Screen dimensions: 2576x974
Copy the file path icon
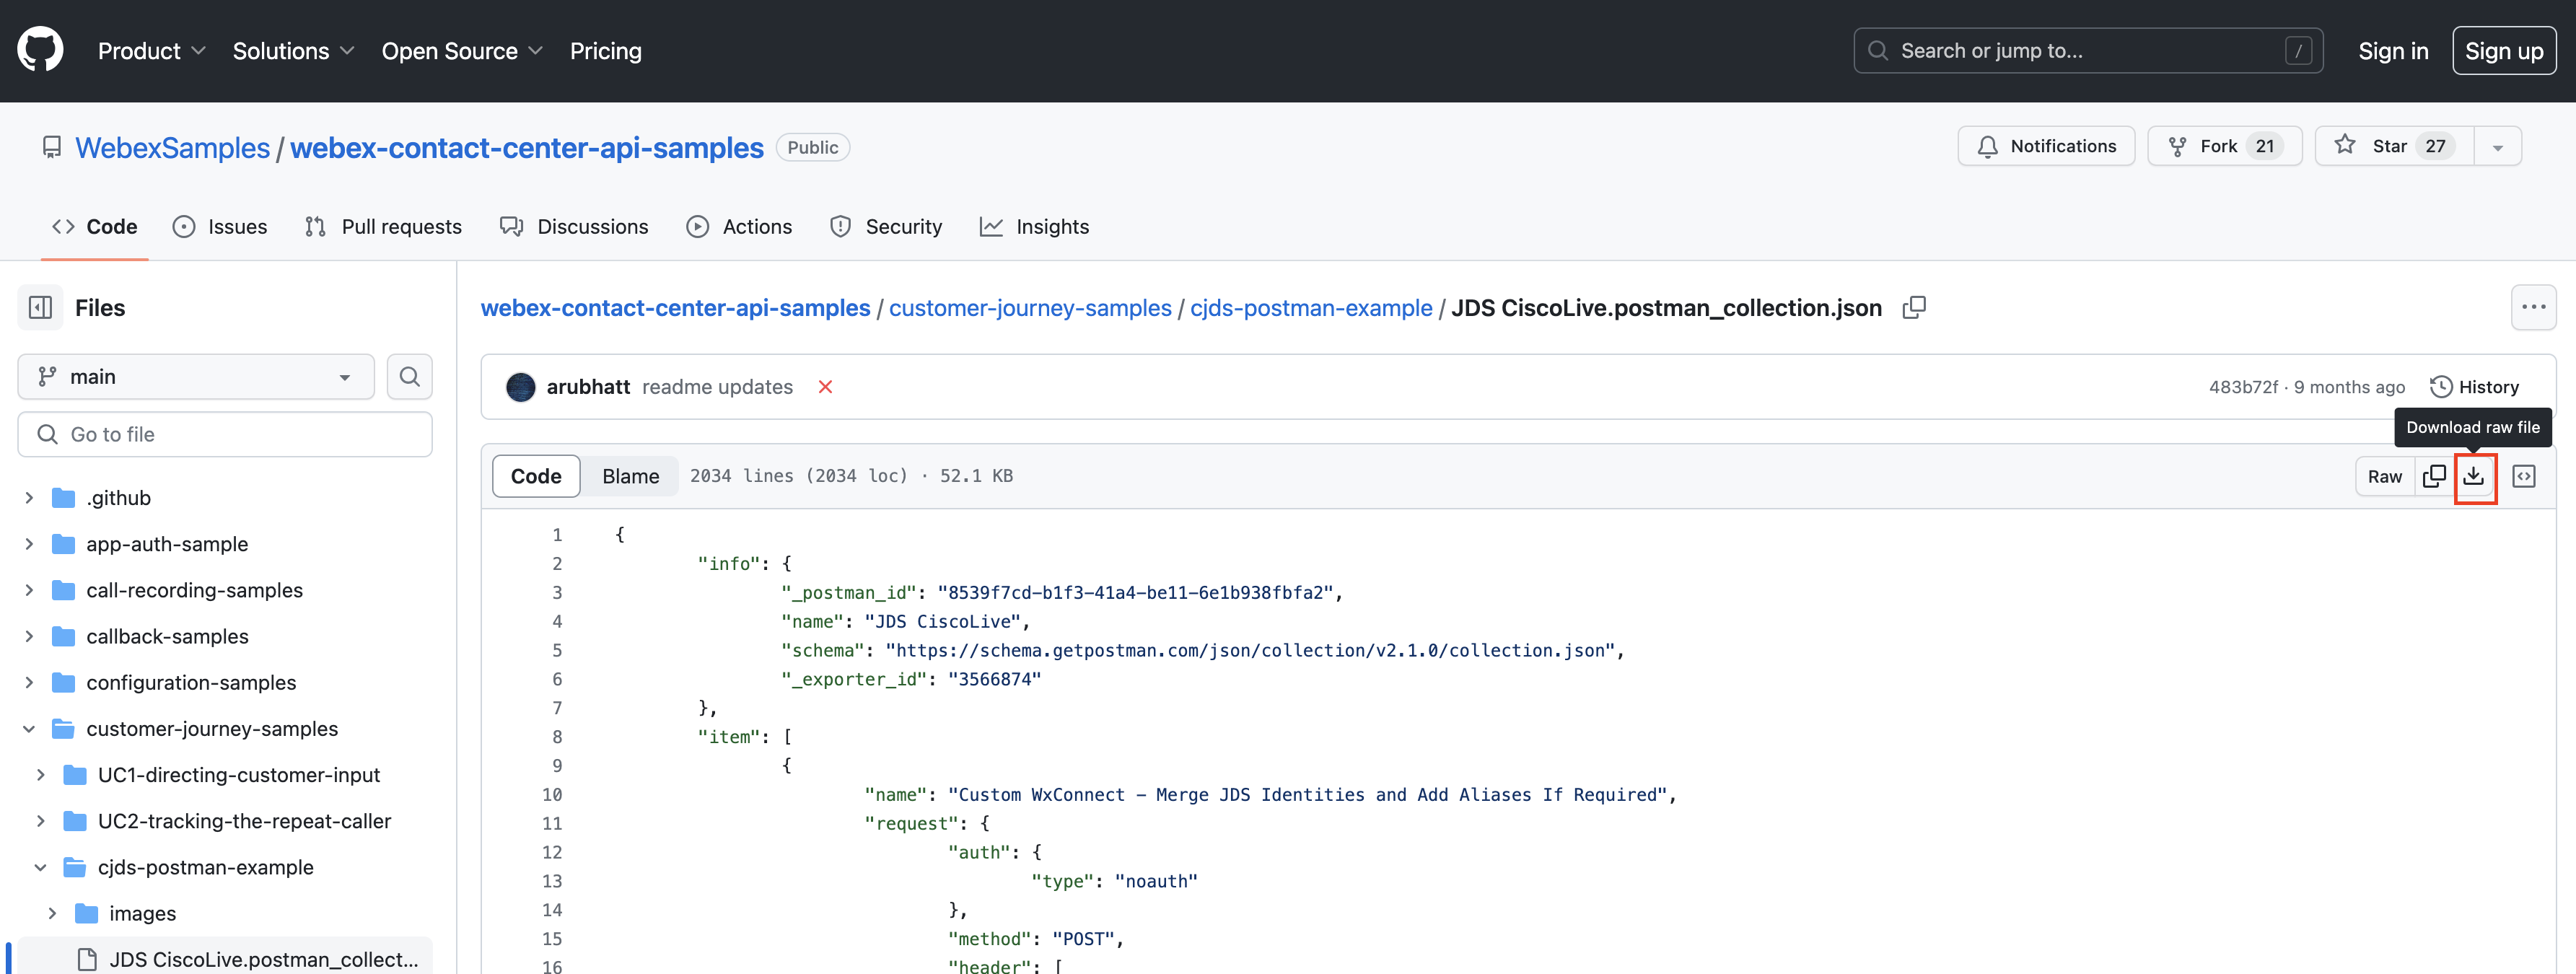tap(1914, 308)
